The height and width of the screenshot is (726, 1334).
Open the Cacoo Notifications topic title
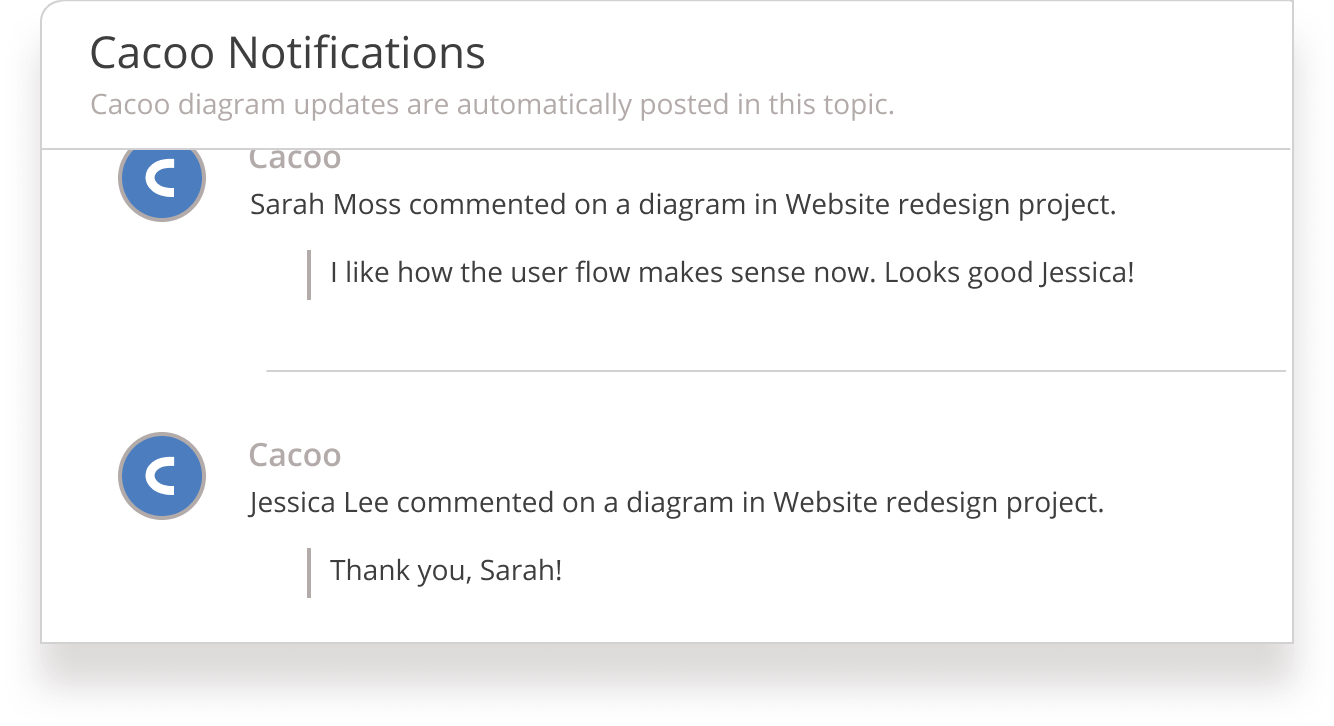click(x=288, y=53)
